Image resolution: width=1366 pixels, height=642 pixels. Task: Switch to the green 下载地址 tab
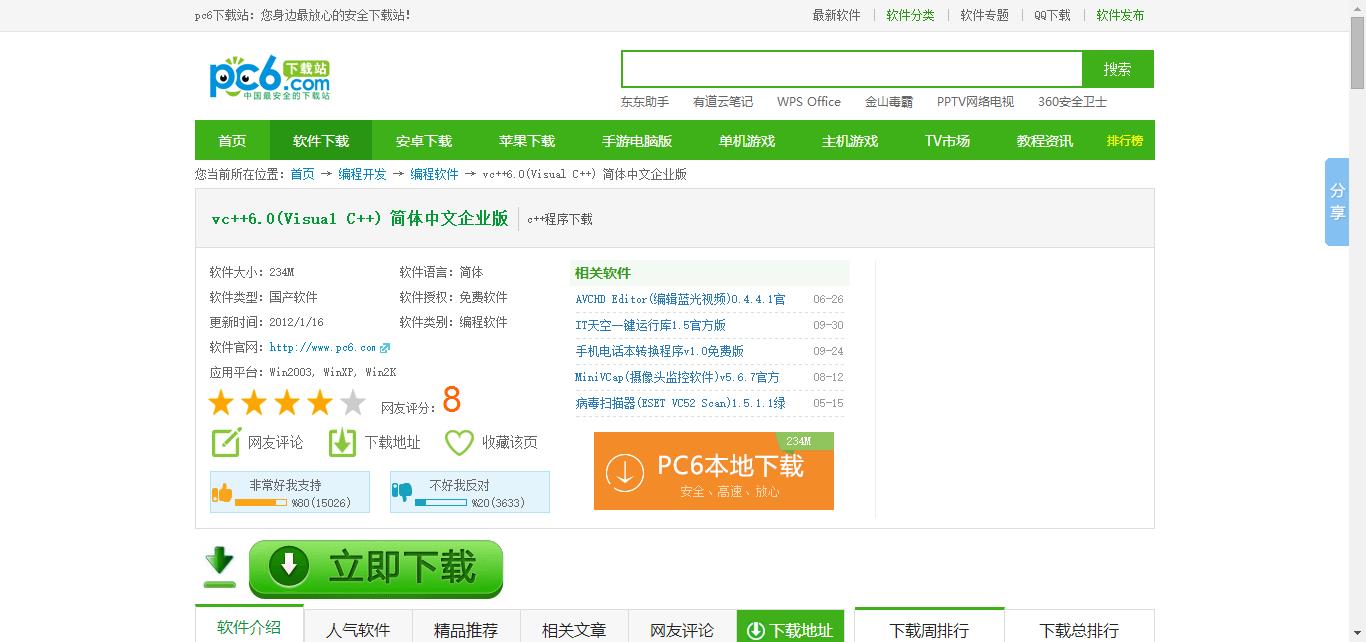[790, 628]
